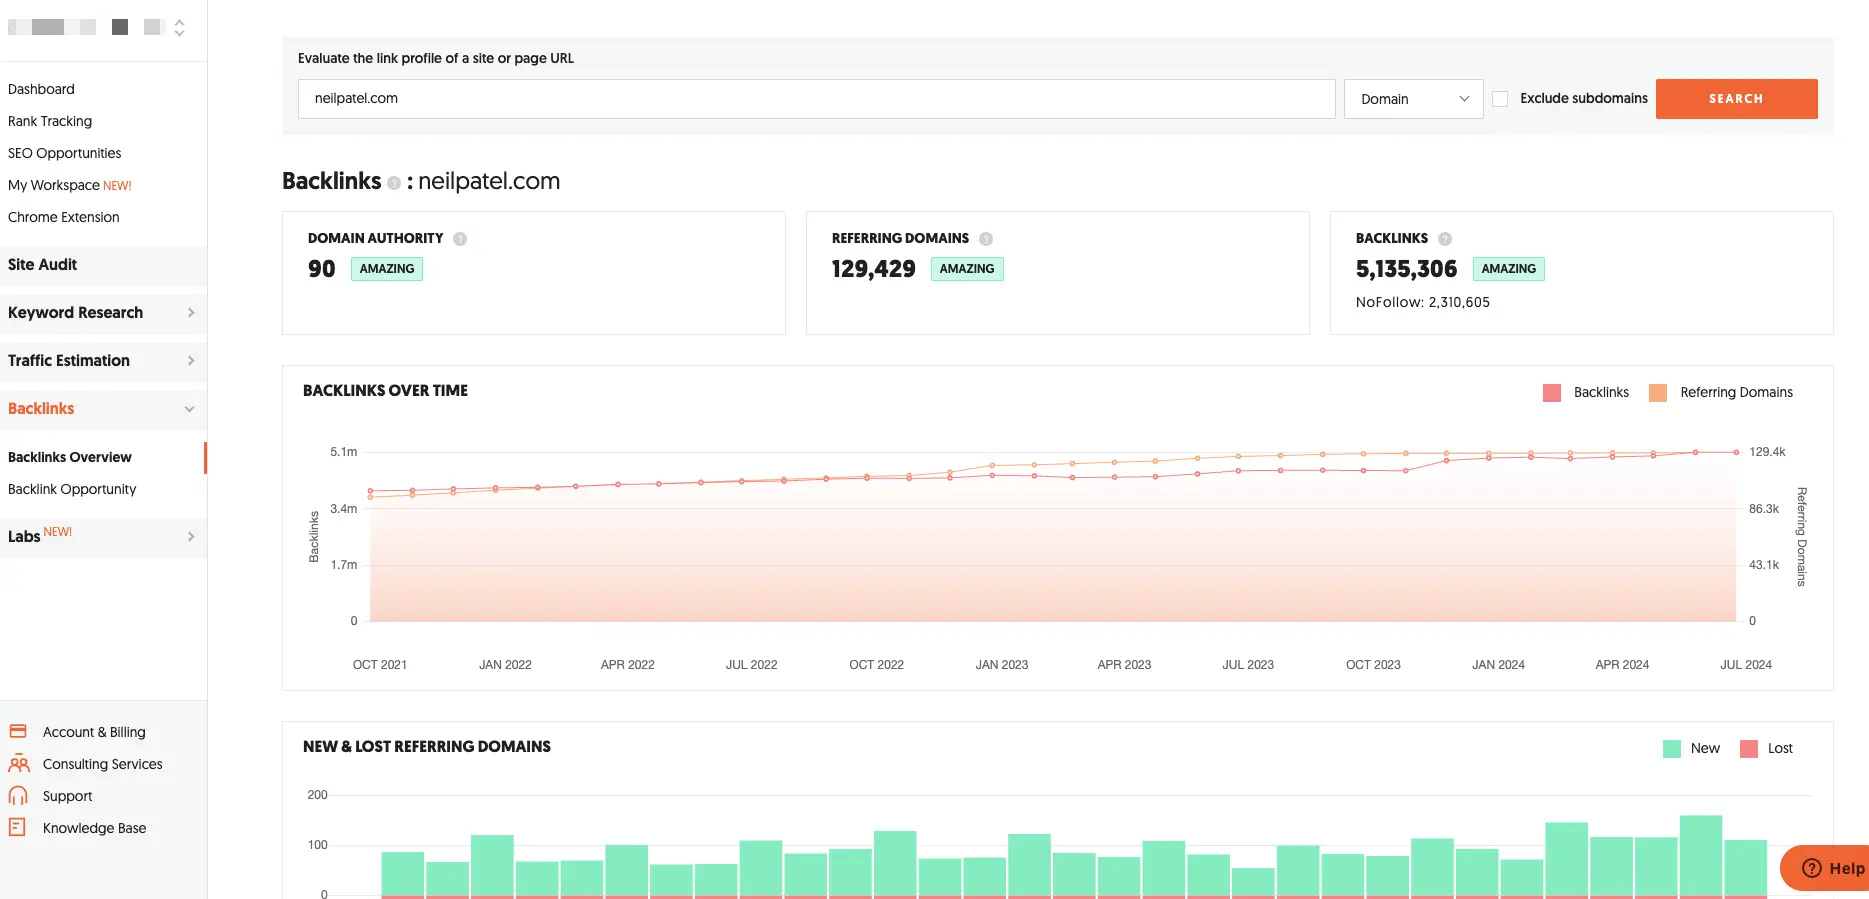
Task: Expand Keyword Research menu chevron
Action: (x=191, y=313)
